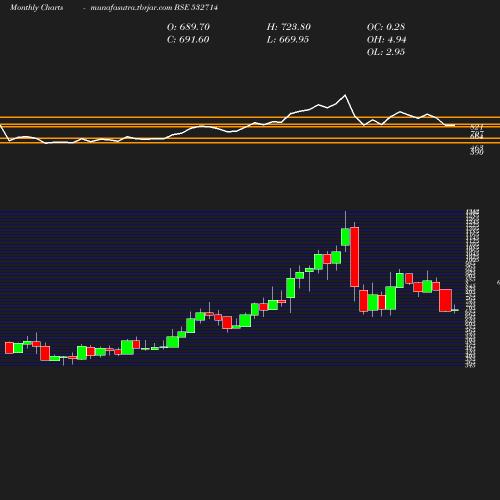500x500 pixels.
Task: Select the close value C: 691.60
Action: [x=188, y=39]
